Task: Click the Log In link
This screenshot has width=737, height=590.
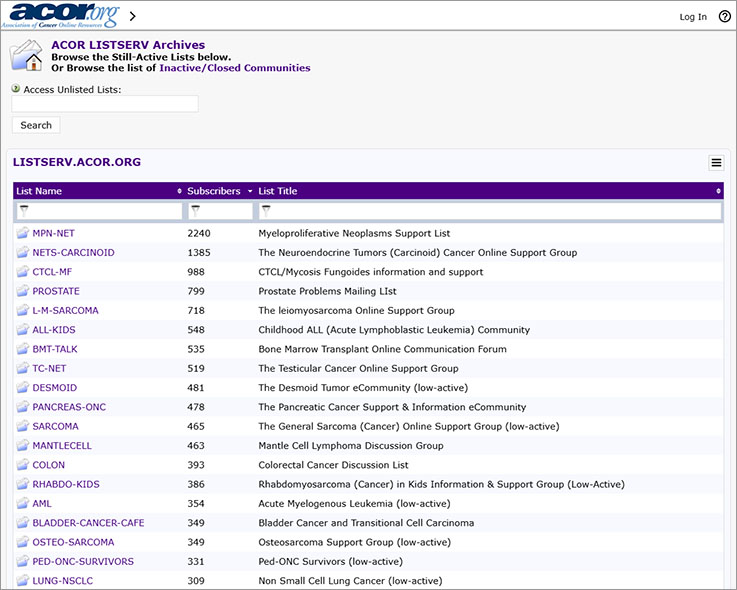Action: [693, 17]
